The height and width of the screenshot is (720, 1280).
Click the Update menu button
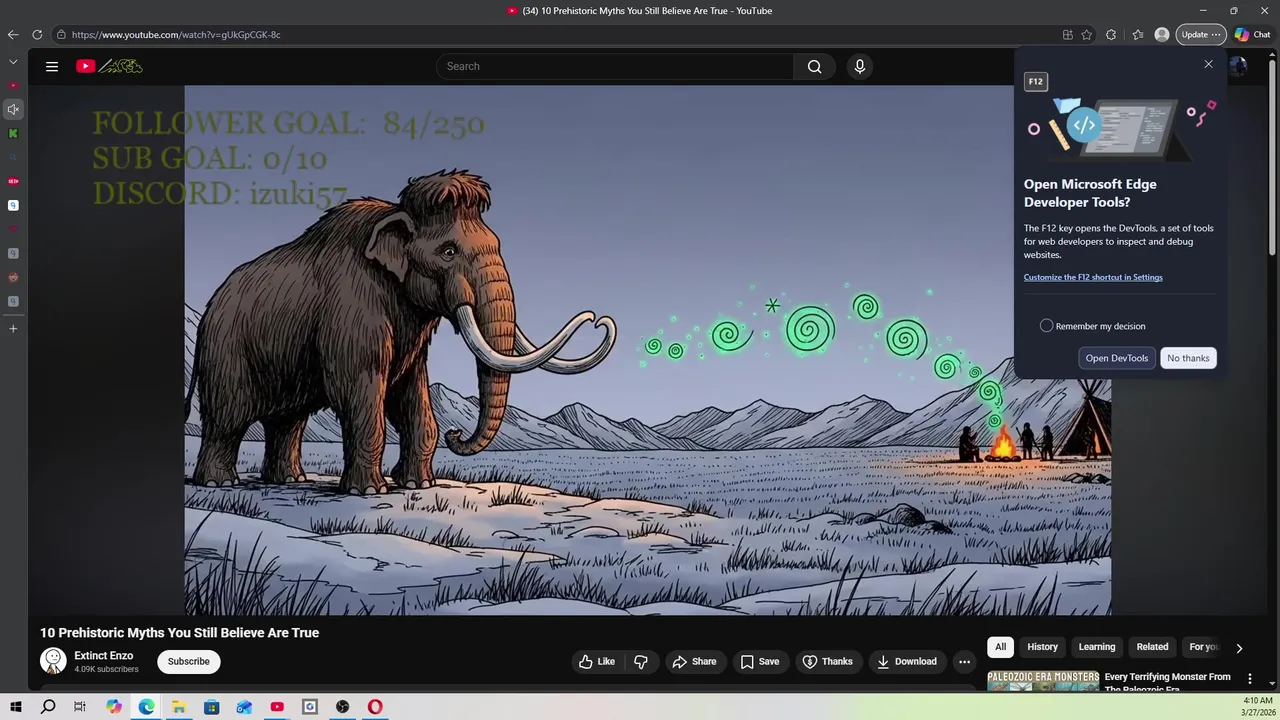pos(1200,34)
